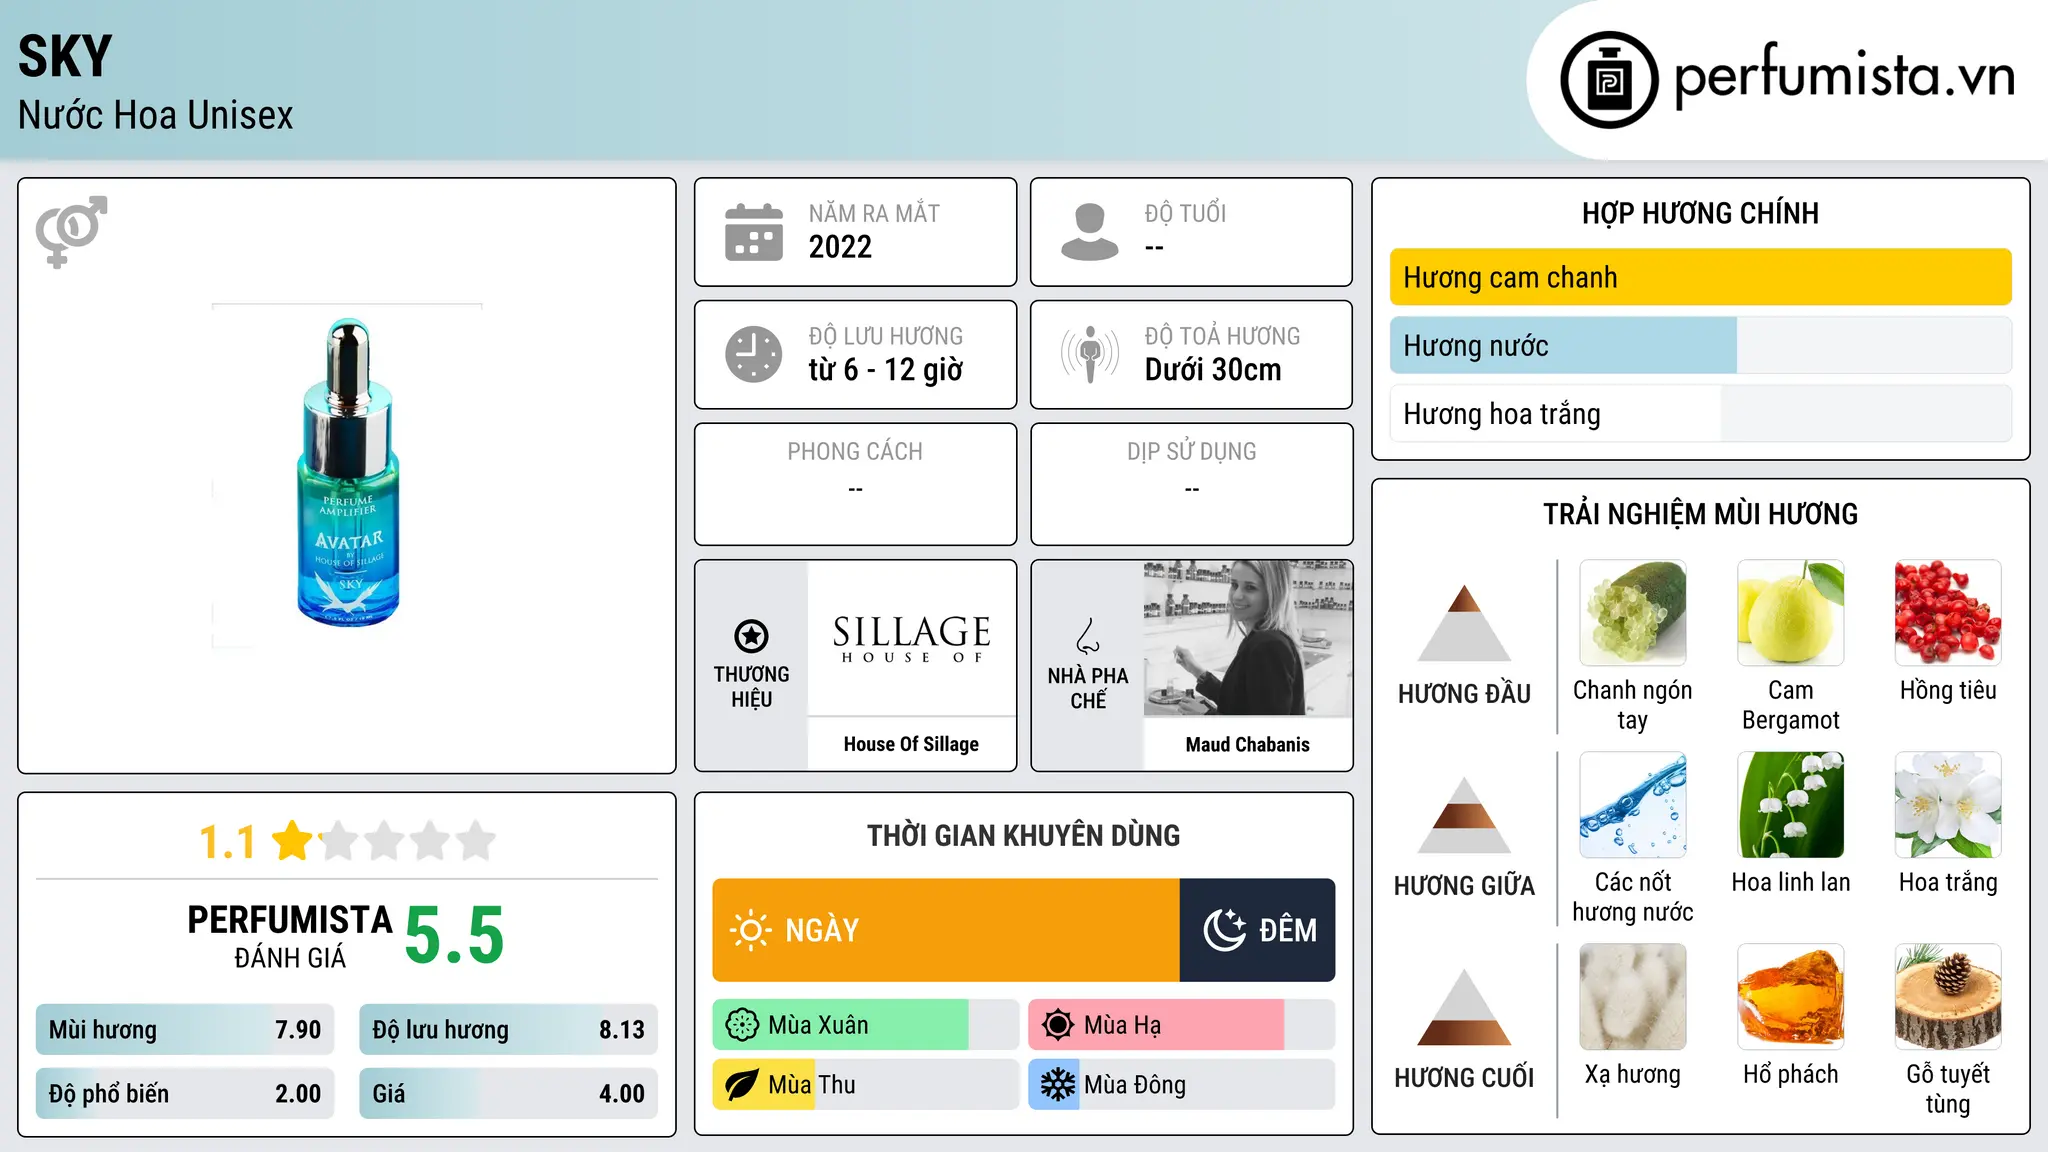
Task: Click the House Of Sillage brand name
Action: tap(911, 744)
